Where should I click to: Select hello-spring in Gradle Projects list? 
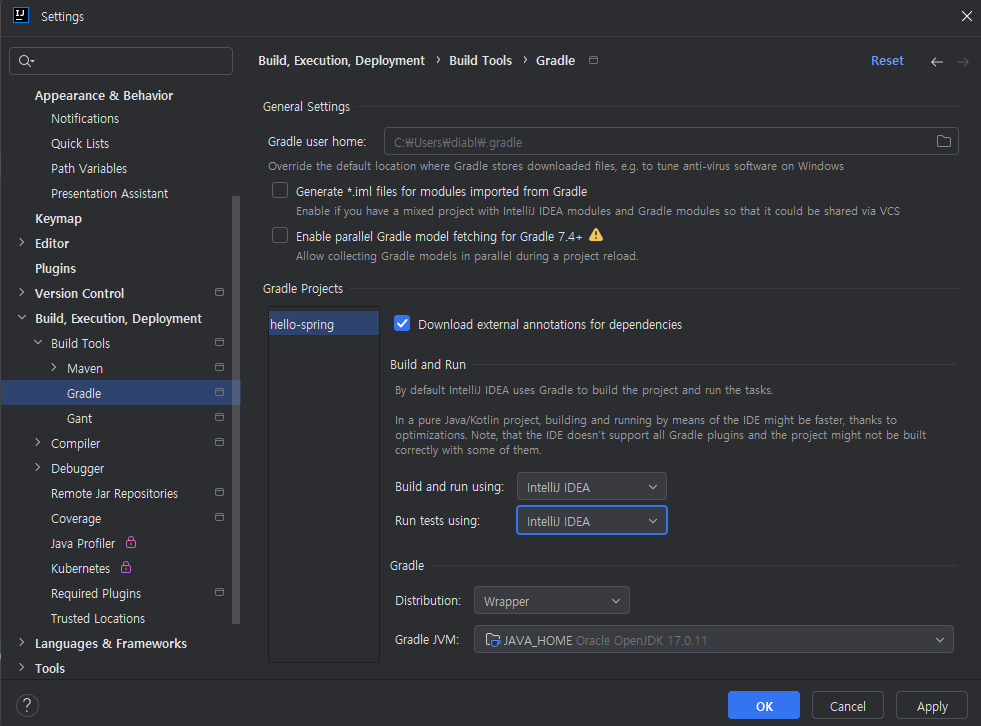point(323,324)
